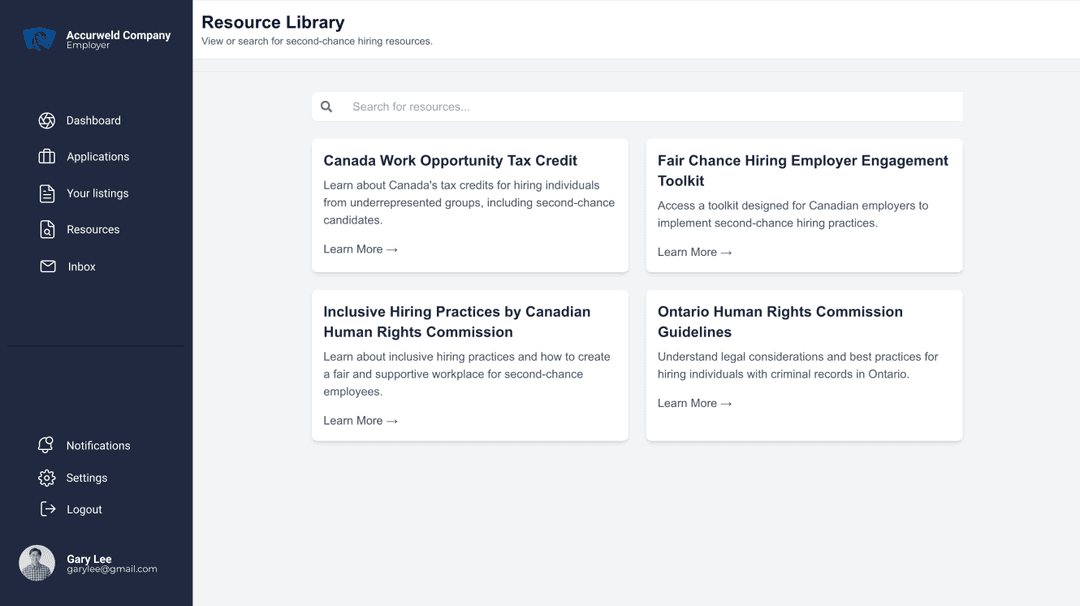
Task: Click the Resource Library page heading
Action: pos(273,22)
